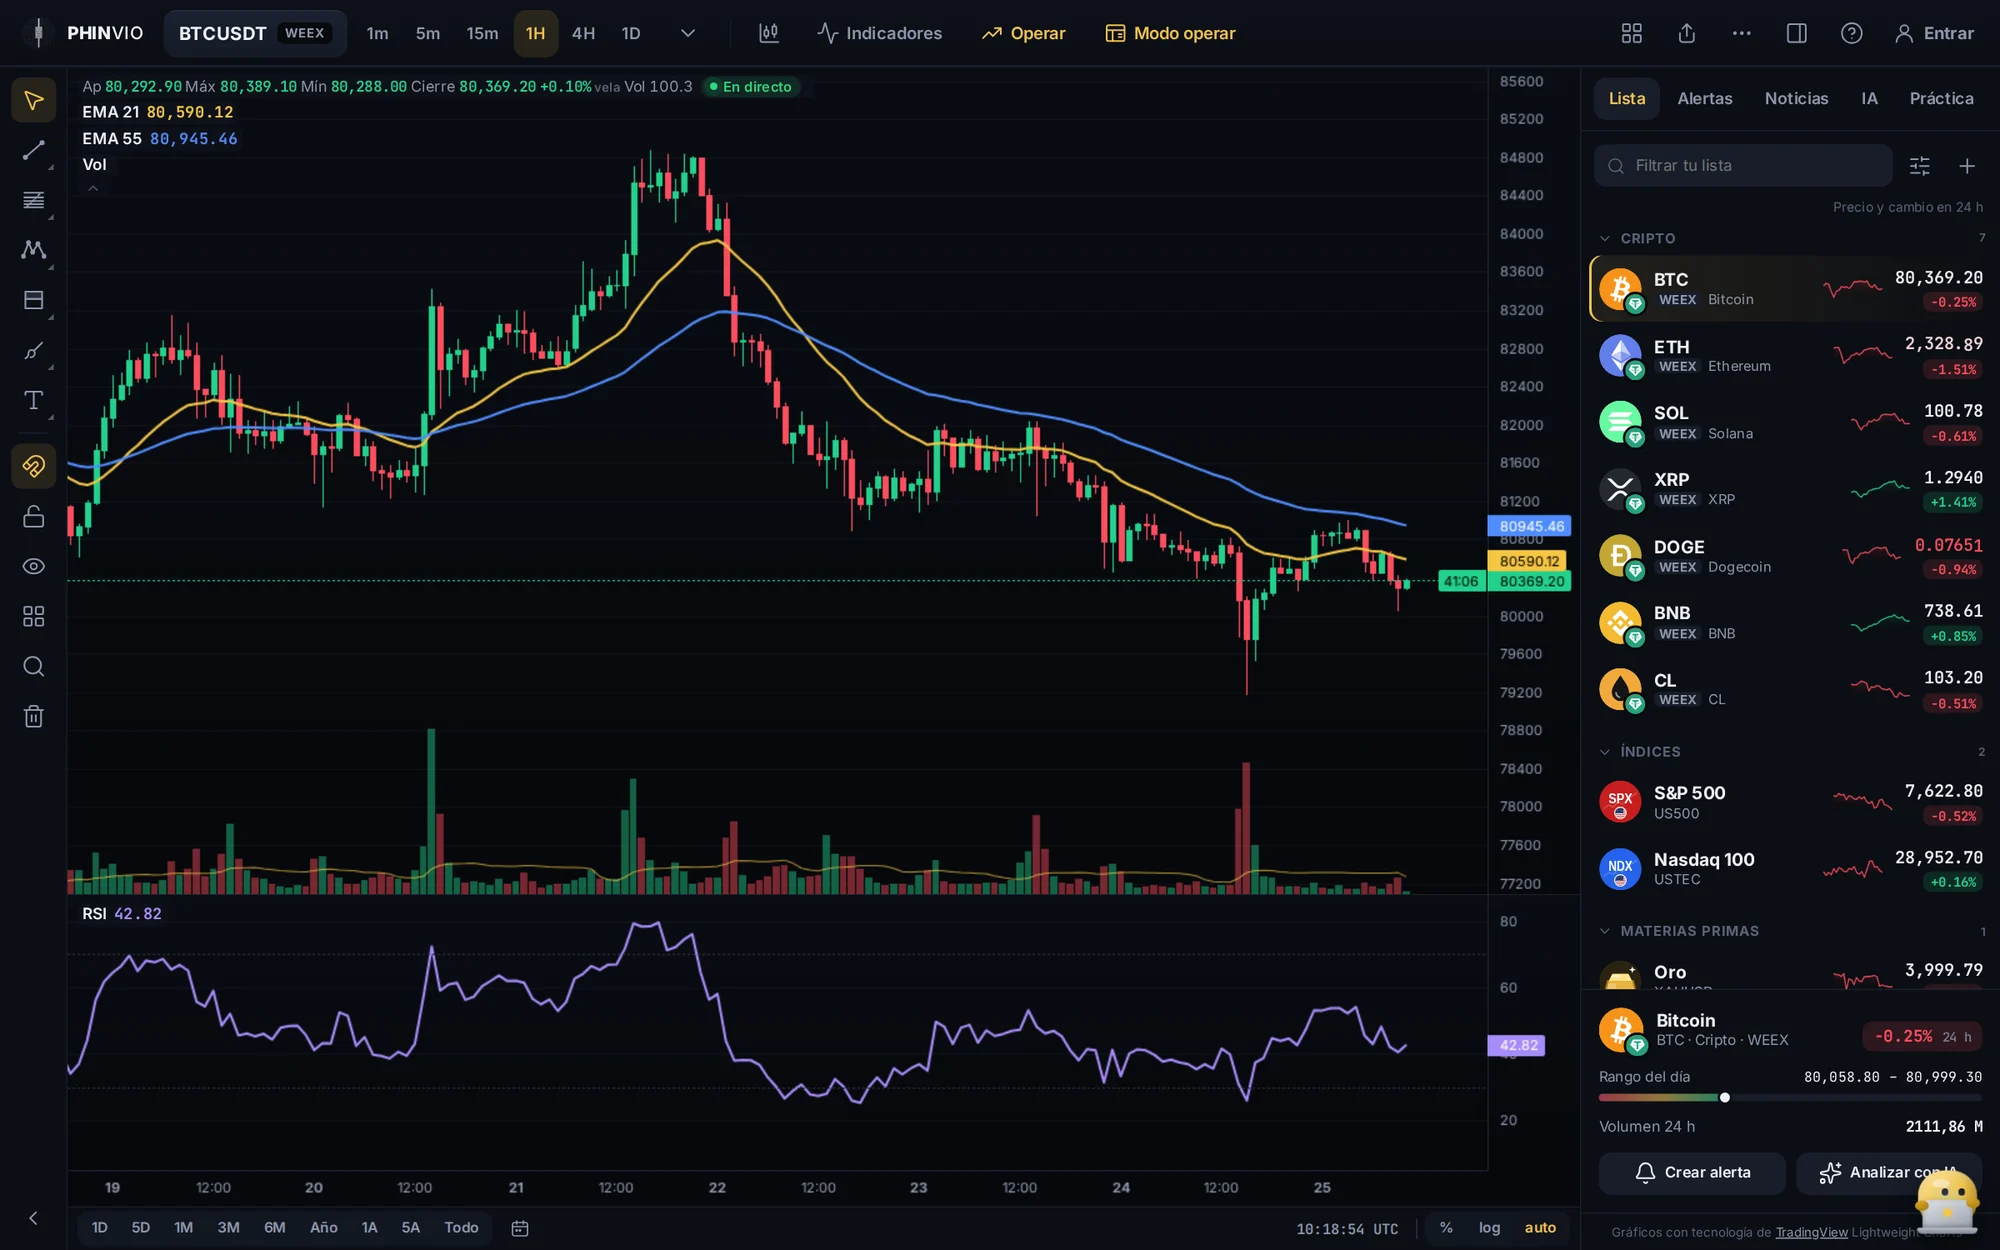Open the date range calendar icon
The height and width of the screenshot is (1250, 2000).
(x=519, y=1228)
